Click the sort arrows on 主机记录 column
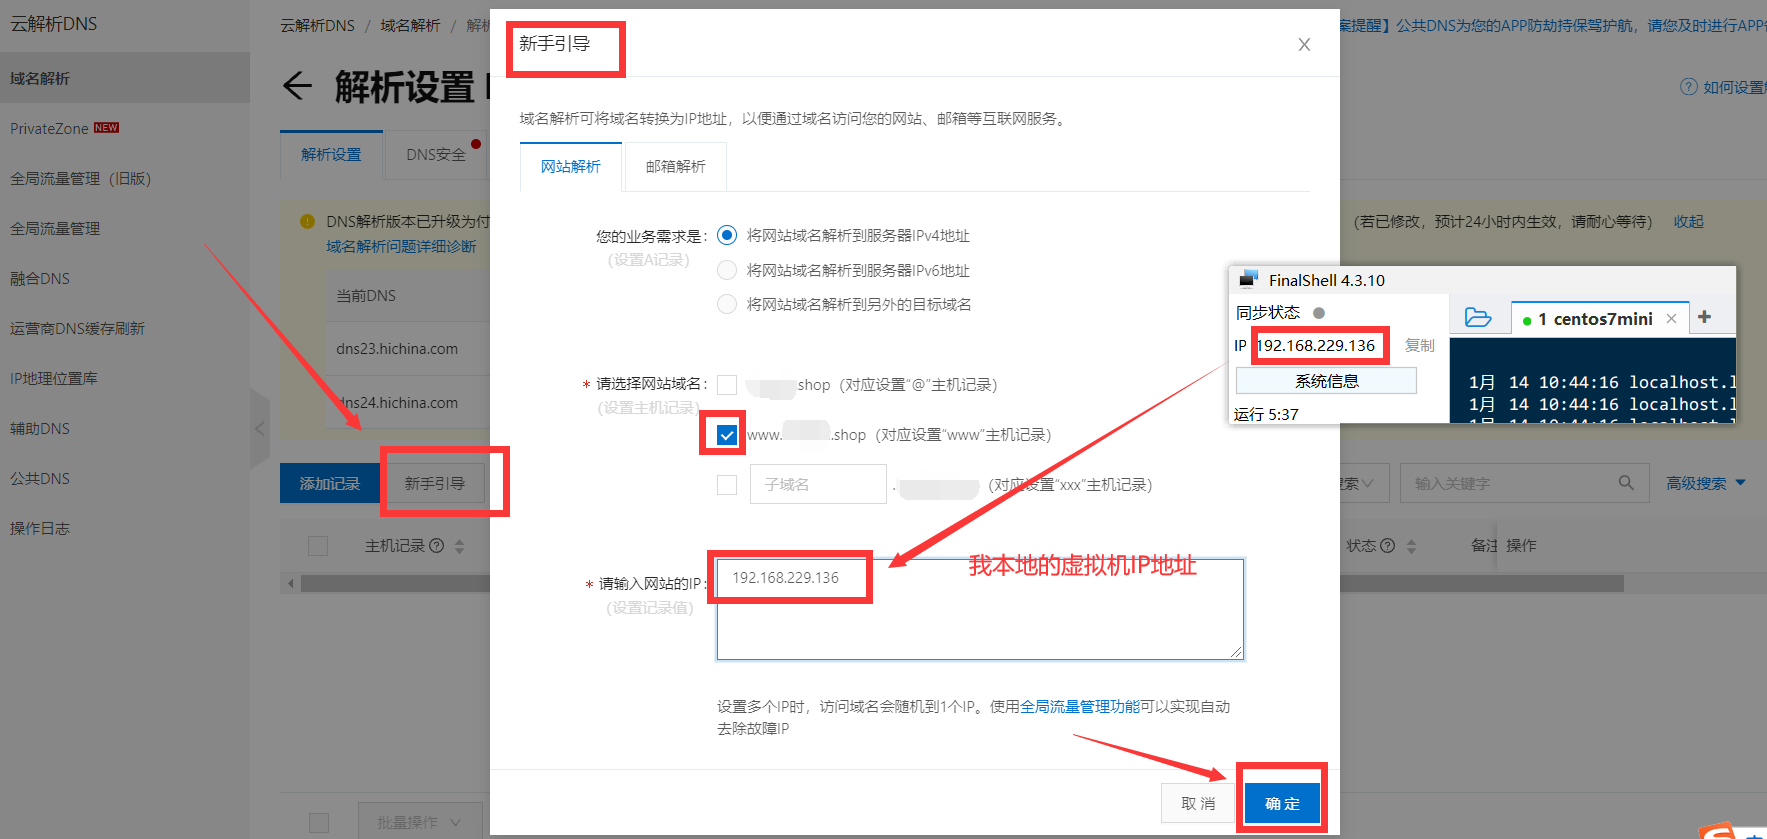Screen dimensions: 1767x839 (459, 546)
